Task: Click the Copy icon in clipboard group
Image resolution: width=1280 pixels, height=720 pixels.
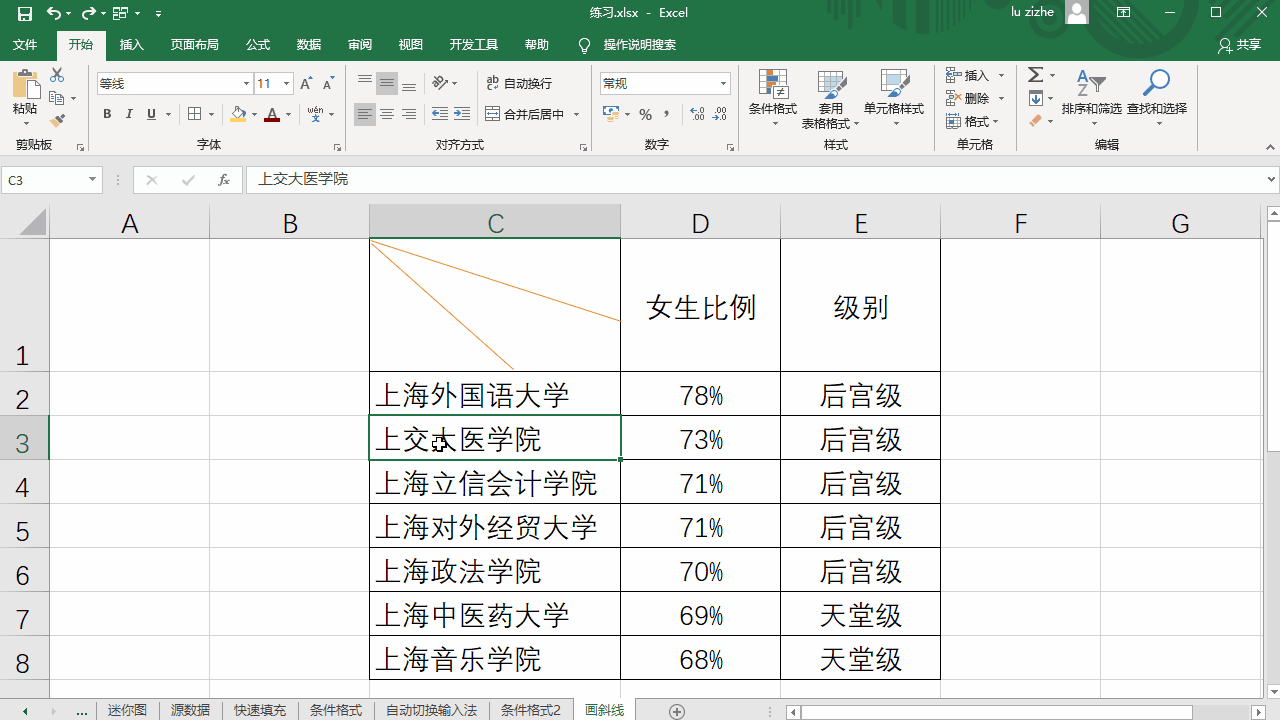Action: click(x=57, y=98)
